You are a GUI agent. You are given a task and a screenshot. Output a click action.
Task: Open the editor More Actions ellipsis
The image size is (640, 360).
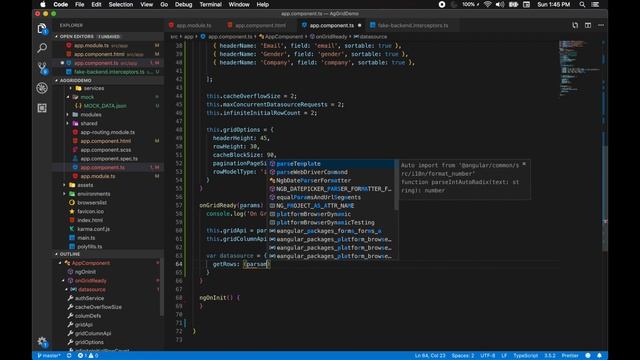(601, 25)
